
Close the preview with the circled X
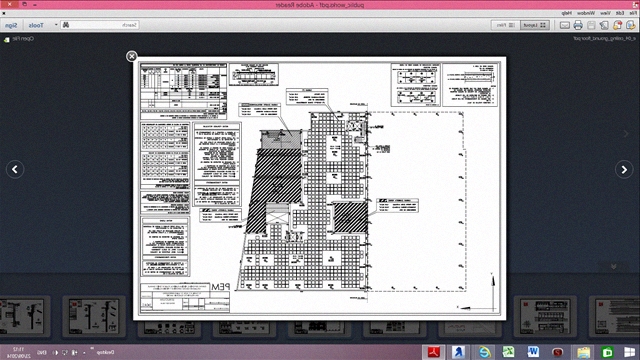pyautogui.click(x=131, y=56)
